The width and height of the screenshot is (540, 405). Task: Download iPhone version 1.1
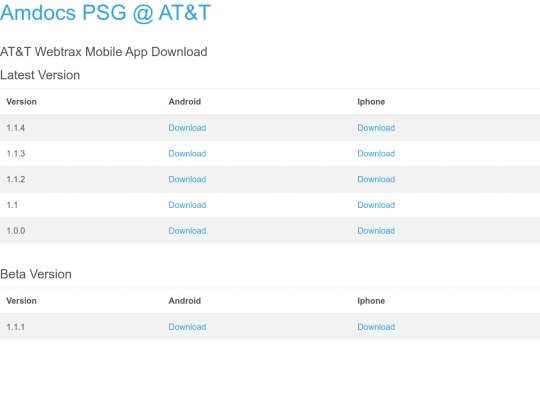pyautogui.click(x=376, y=205)
